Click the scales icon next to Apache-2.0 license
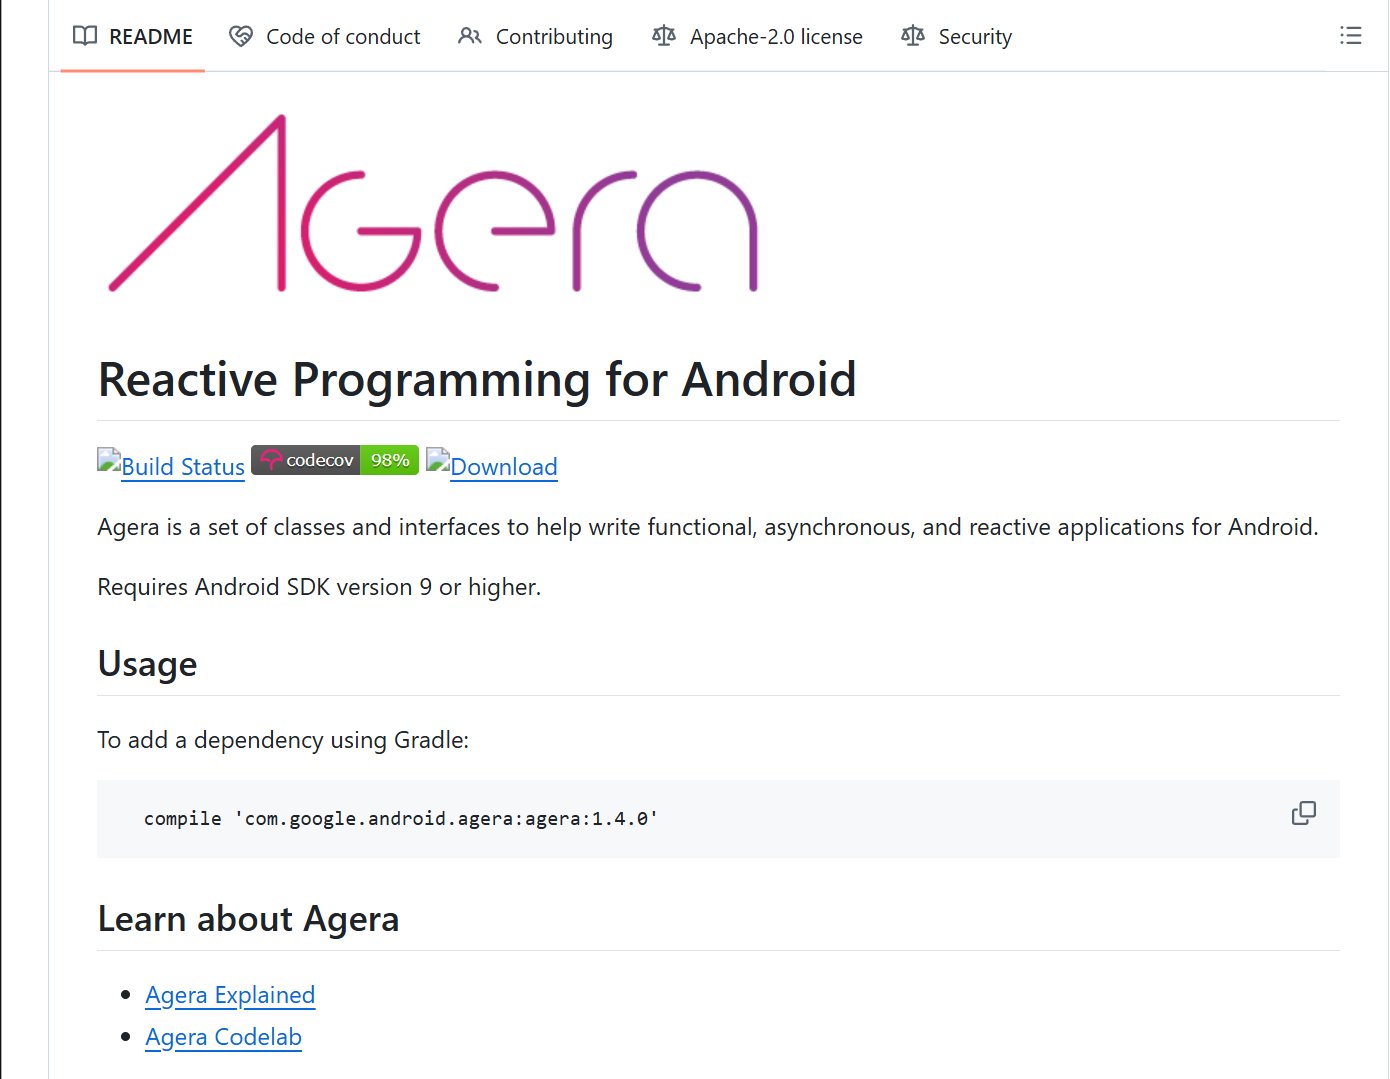The width and height of the screenshot is (1390, 1079). click(x=662, y=35)
